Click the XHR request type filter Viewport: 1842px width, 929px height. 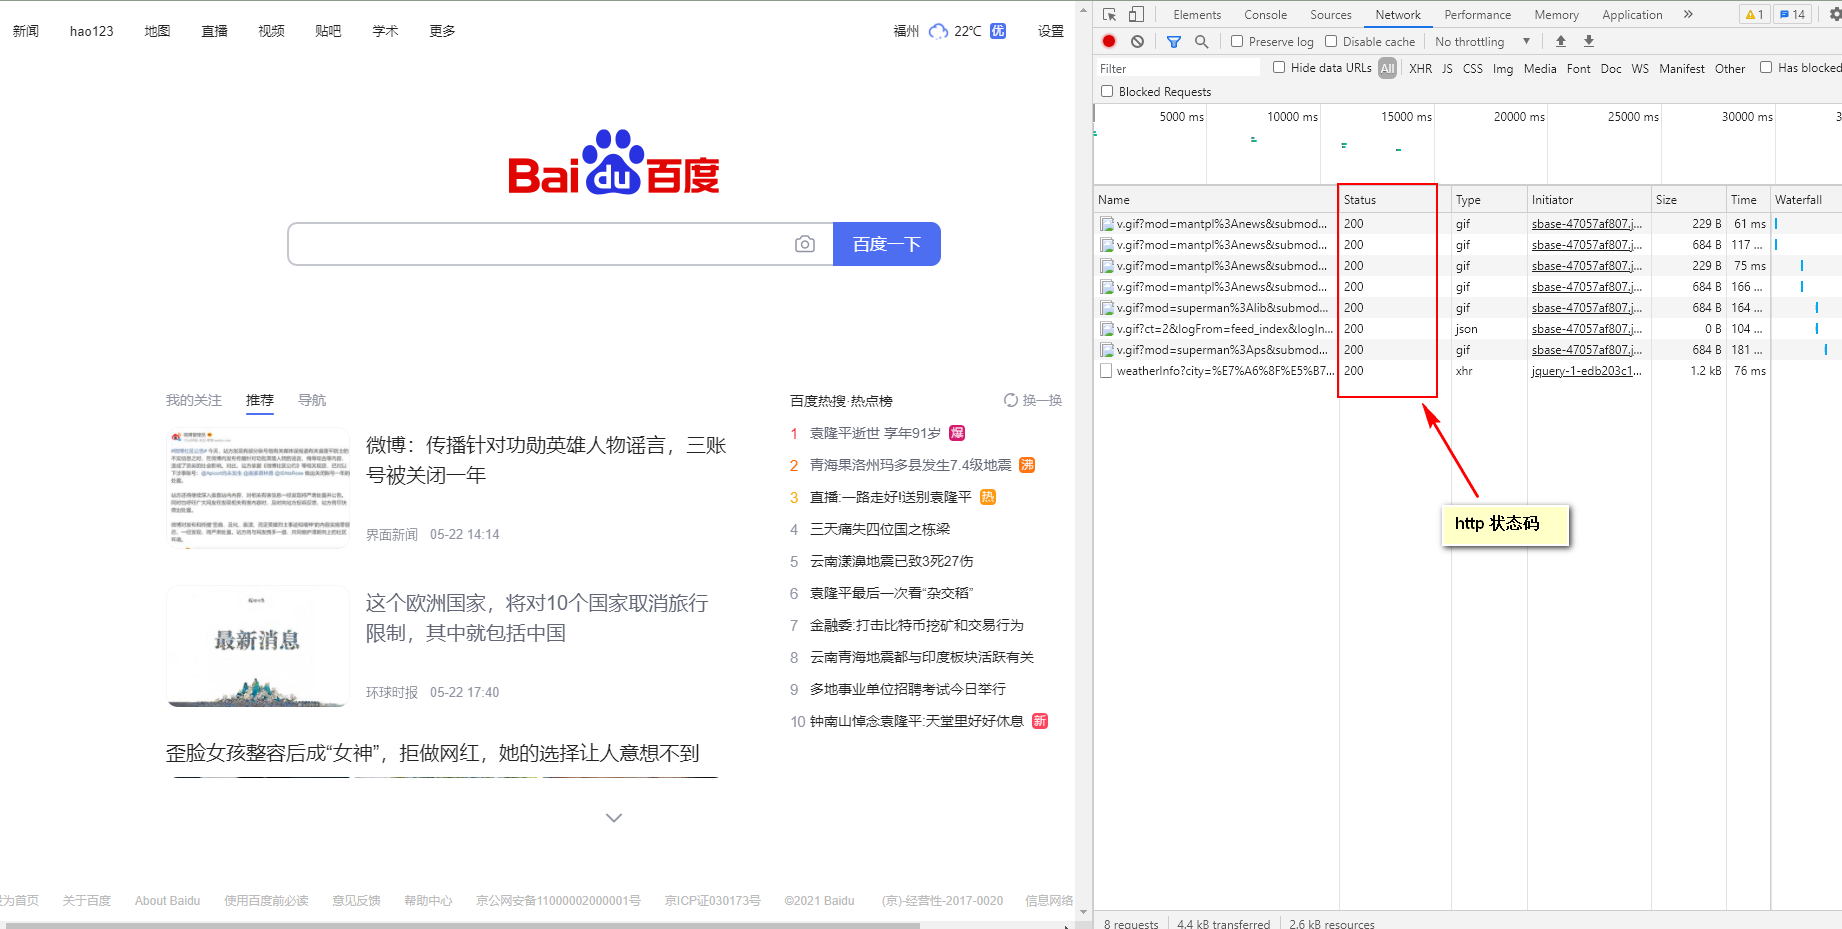[1420, 68]
